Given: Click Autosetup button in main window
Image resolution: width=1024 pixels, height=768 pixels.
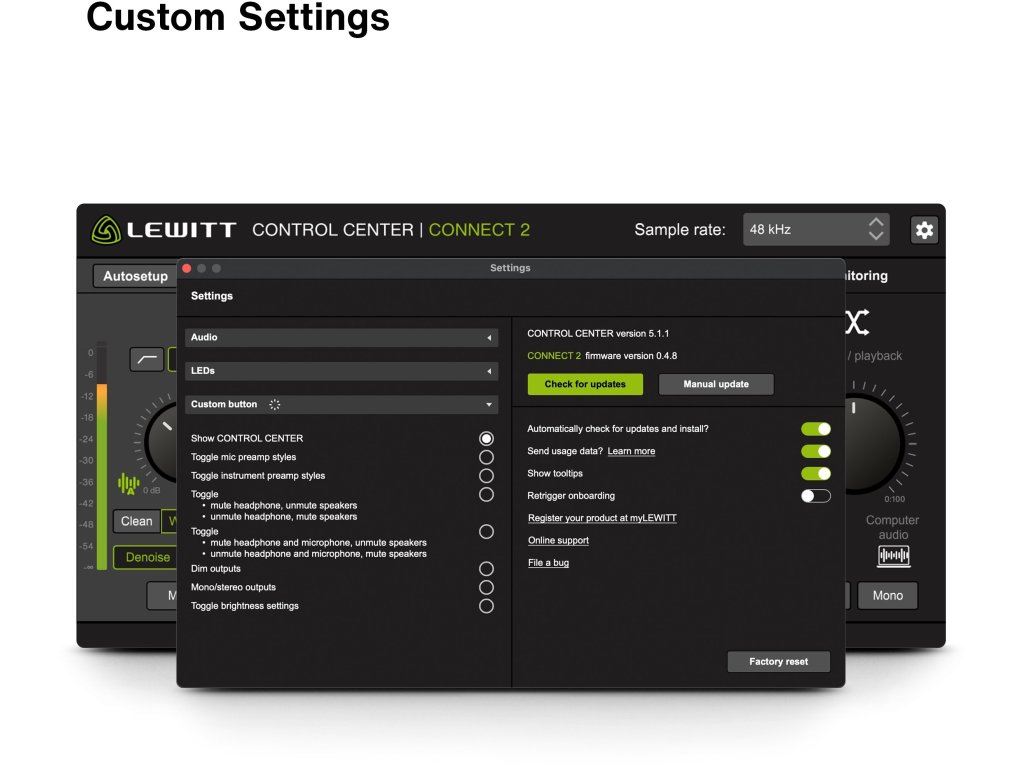Looking at the screenshot, I should pos(135,276).
